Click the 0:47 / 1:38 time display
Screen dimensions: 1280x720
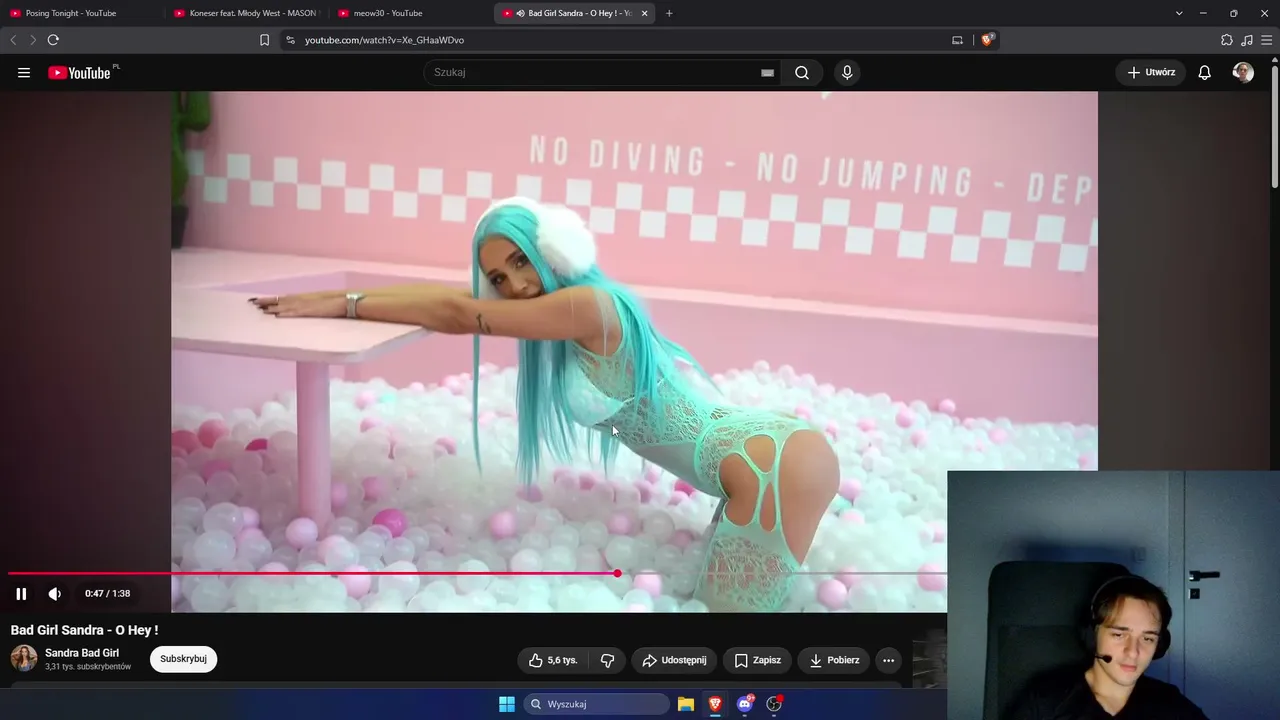click(x=108, y=594)
